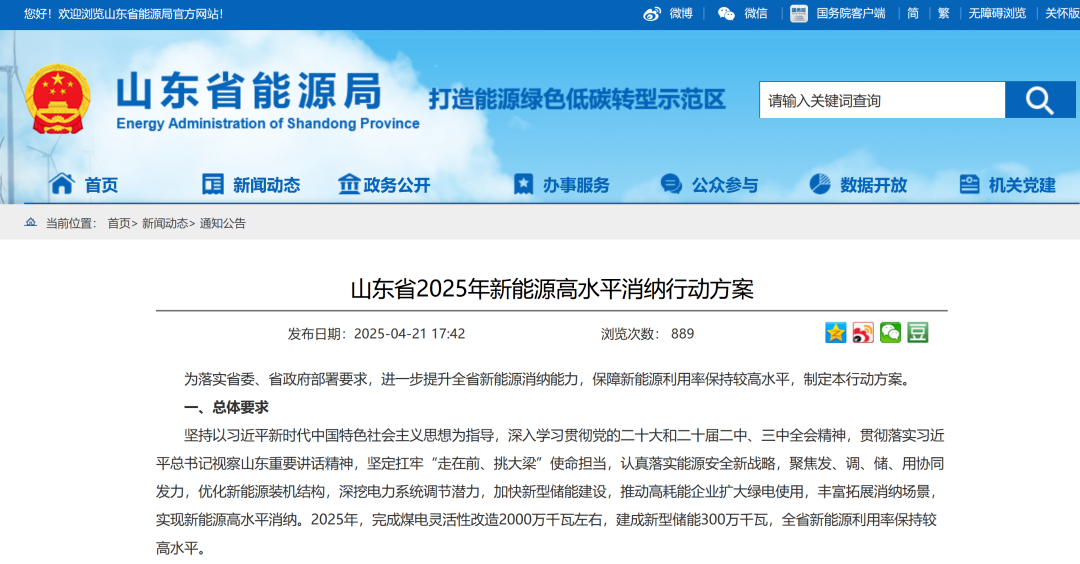Click 通知公告 in the breadcrumb
The image size is (1080, 564).
click(222, 223)
